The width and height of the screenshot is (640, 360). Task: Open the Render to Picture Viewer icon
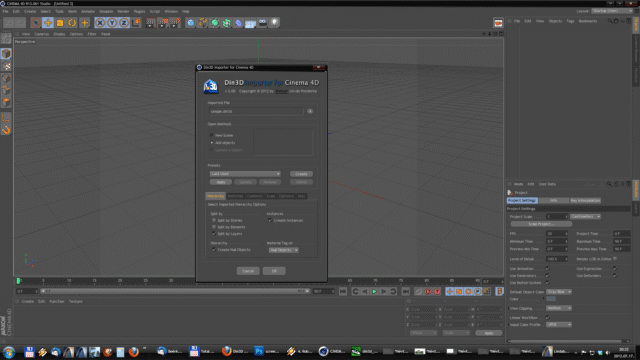pyautogui.click(x=162, y=23)
